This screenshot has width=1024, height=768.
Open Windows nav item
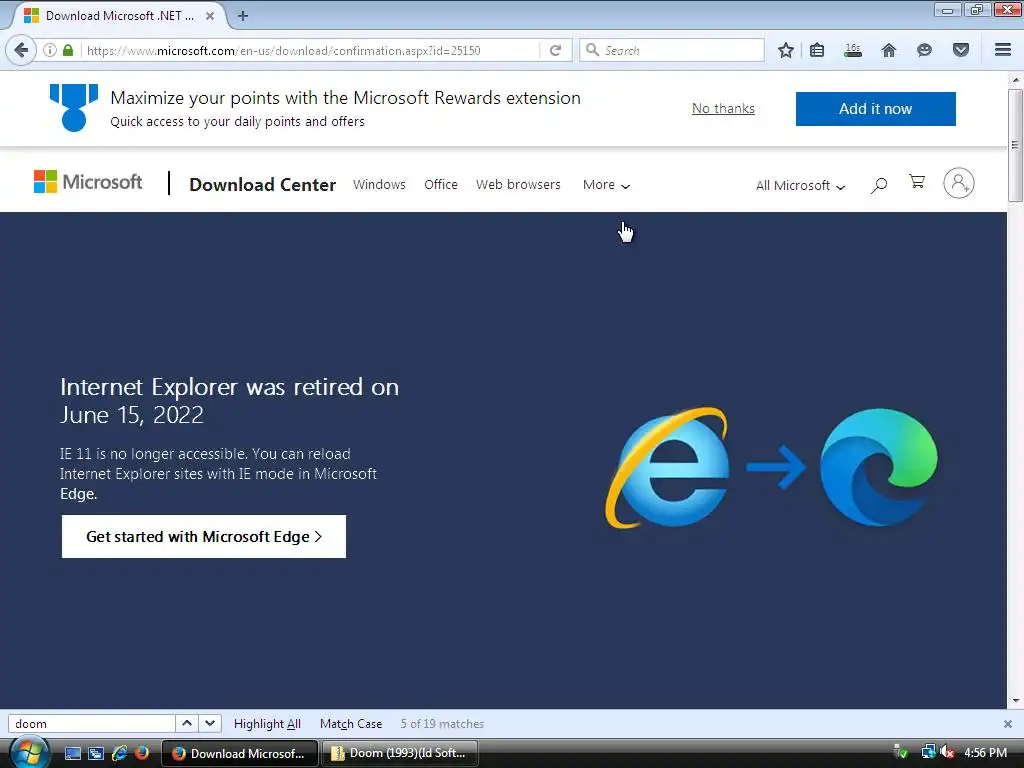pos(379,185)
